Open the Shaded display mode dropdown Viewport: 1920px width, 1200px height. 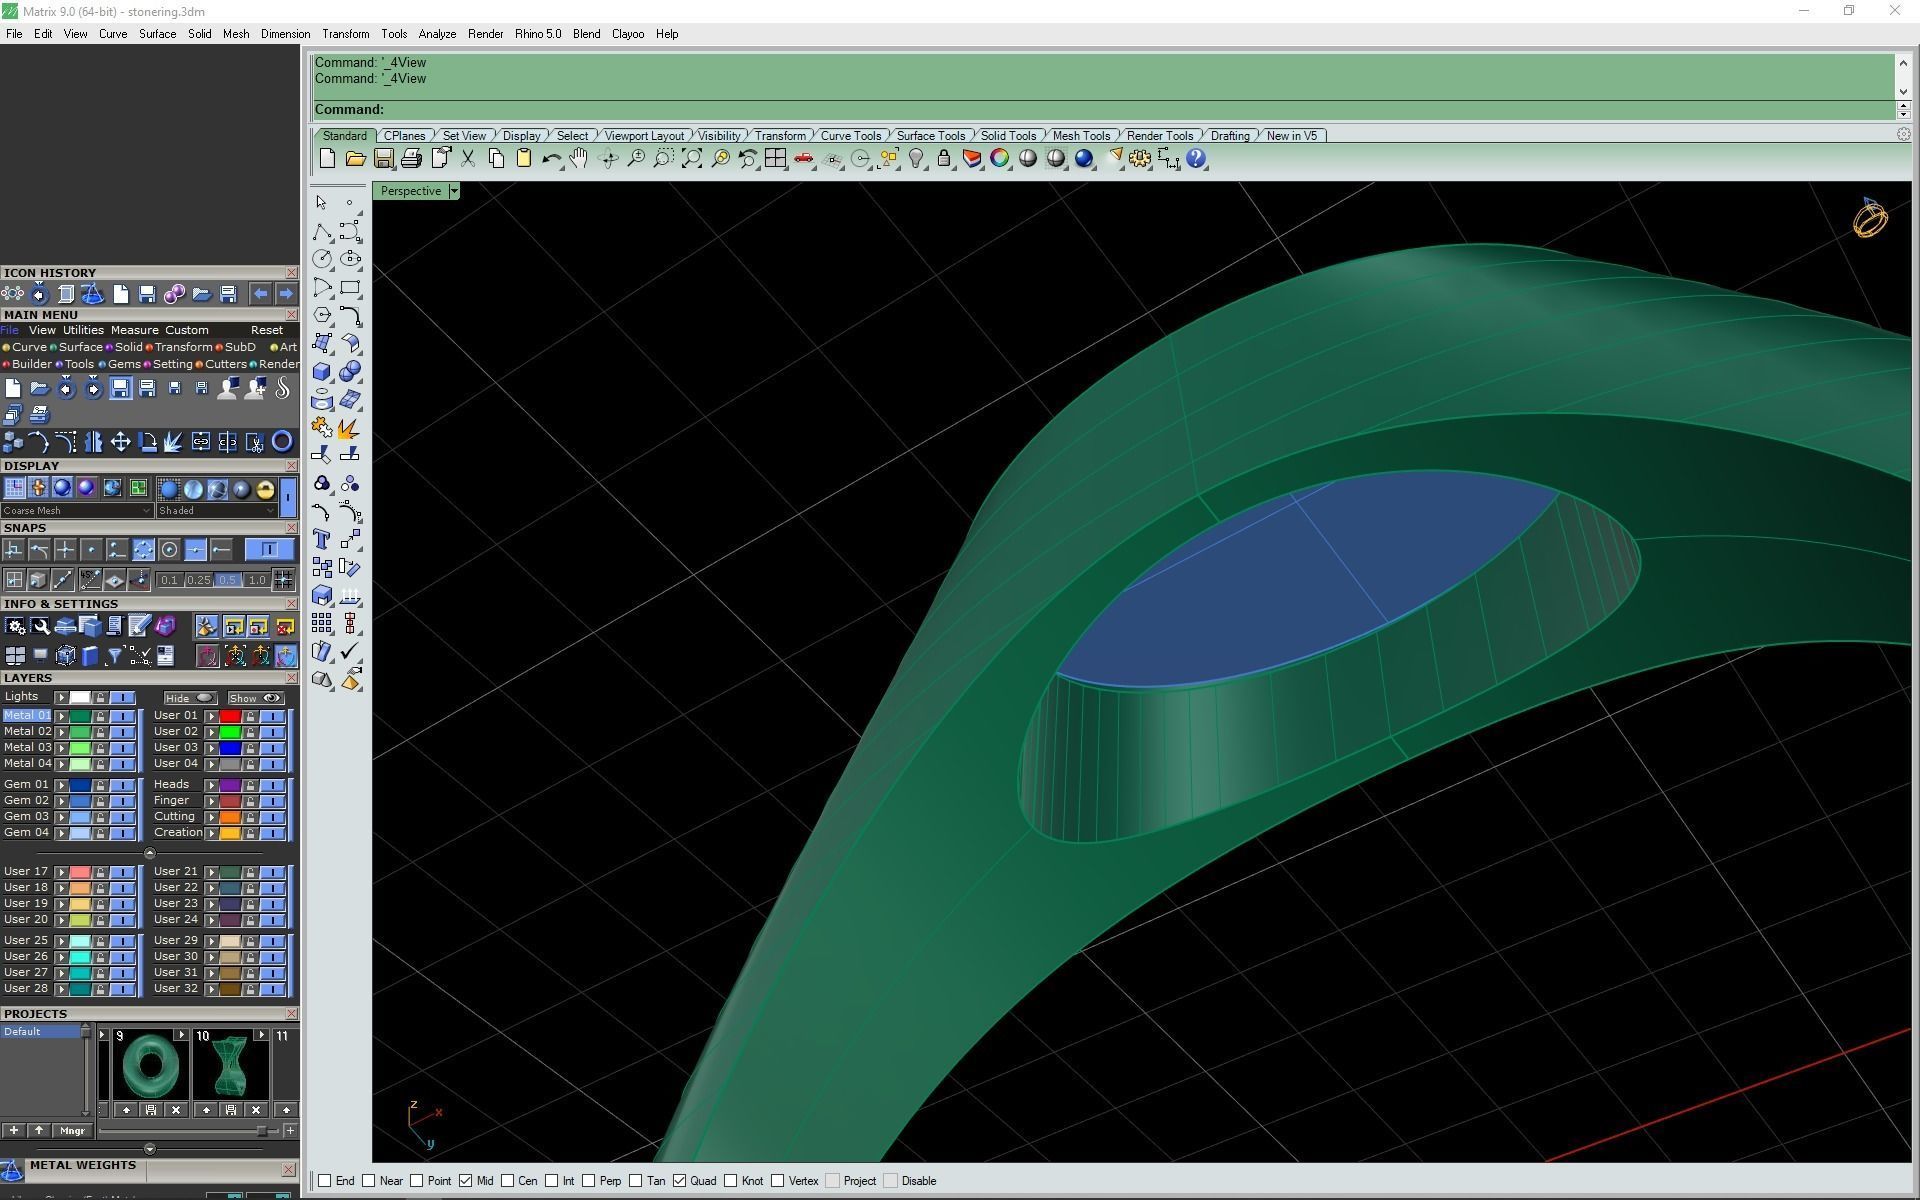[216, 511]
